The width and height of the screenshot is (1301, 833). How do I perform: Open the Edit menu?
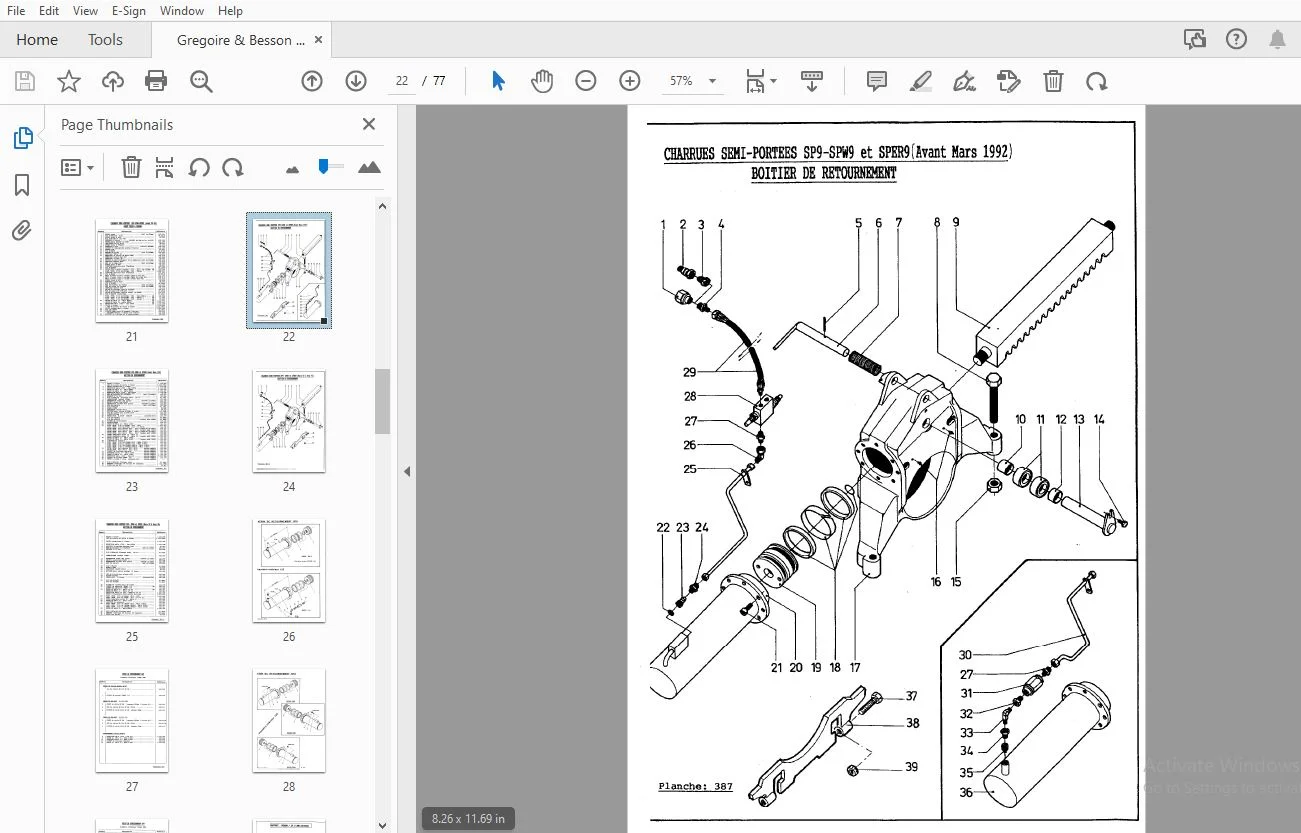pyautogui.click(x=49, y=11)
